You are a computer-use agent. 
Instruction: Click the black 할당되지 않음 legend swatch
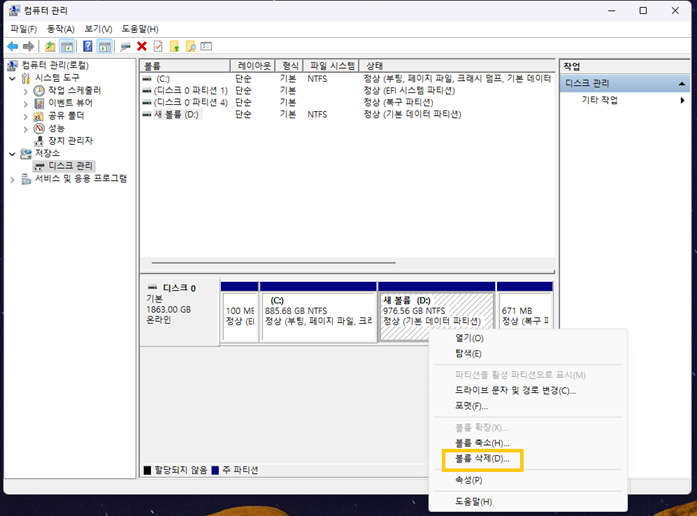[x=148, y=470]
